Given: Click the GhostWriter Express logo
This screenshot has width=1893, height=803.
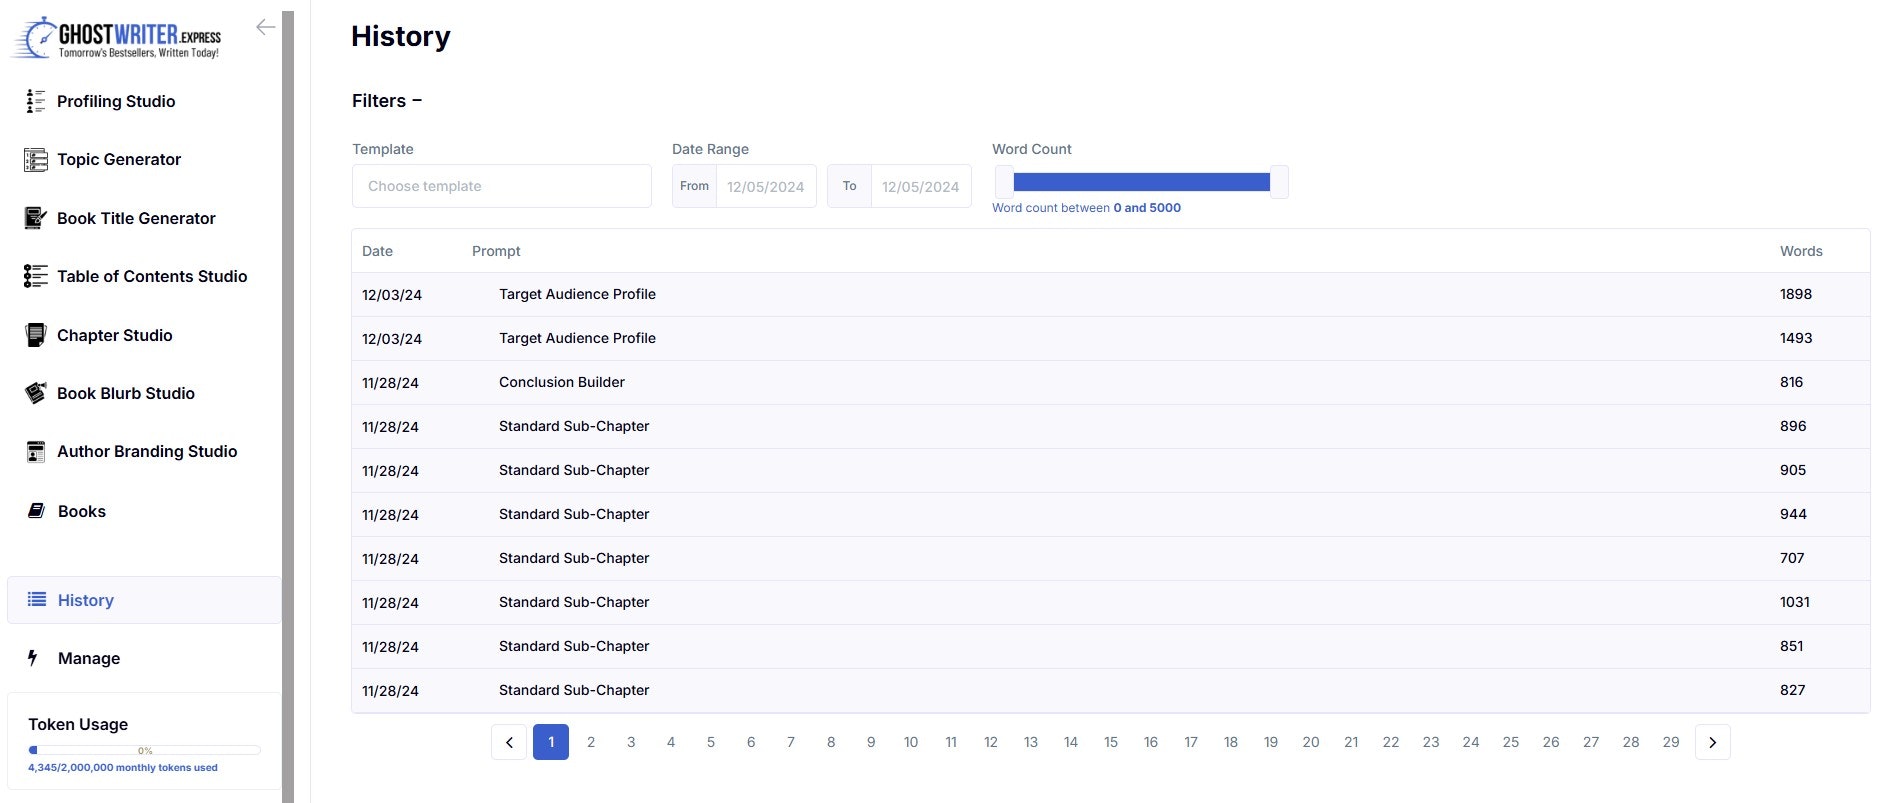Looking at the screenshot, I should point(117,38).
